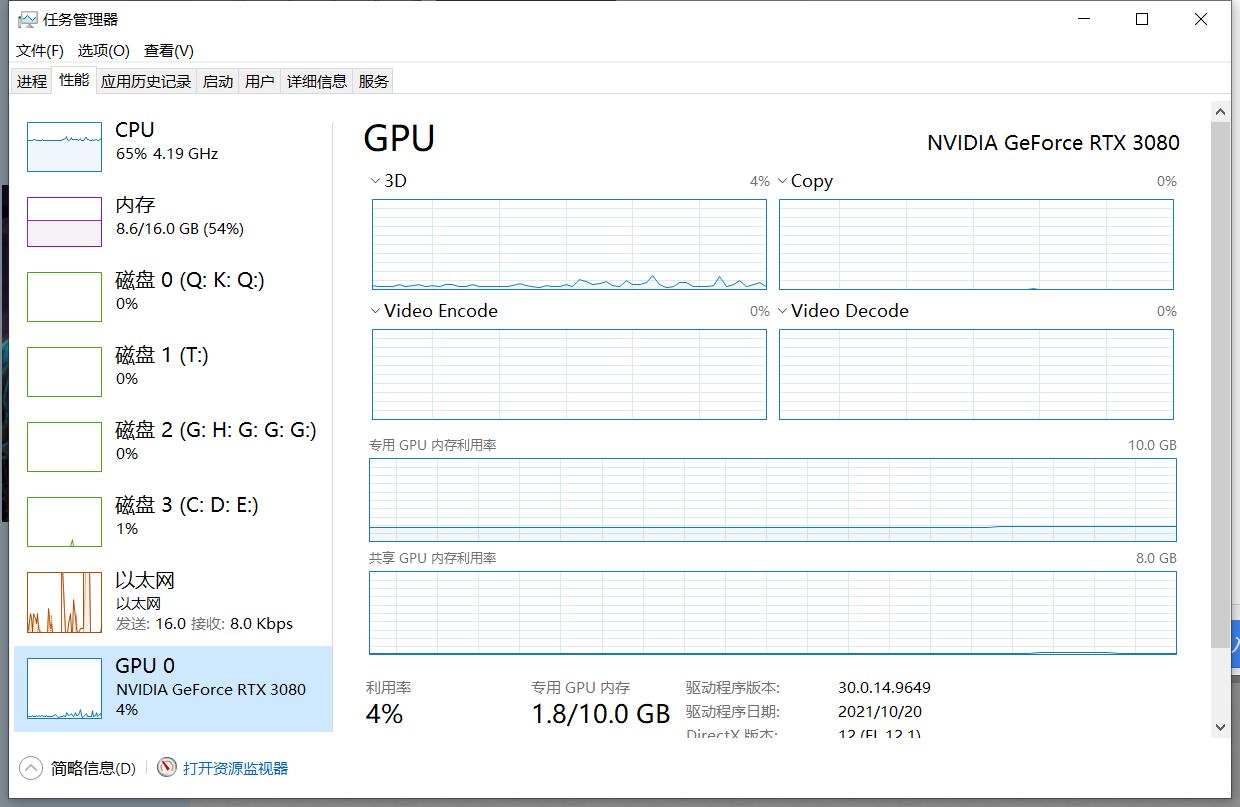Click the 磁盘 2 (G: H:) graph icon
This screenshot has width=1240, height=807.
64,446
